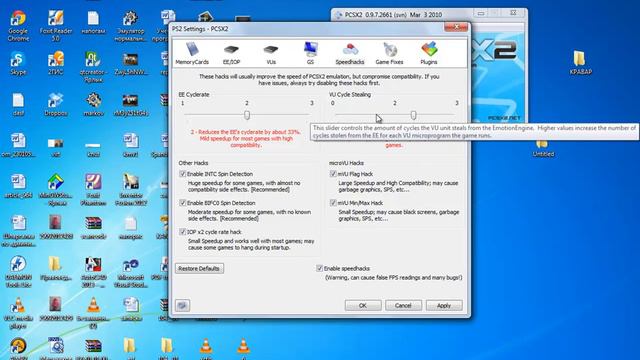Close the PCSX2 main window
Viewport: 640px width, 360px height.
click(514, 13)
